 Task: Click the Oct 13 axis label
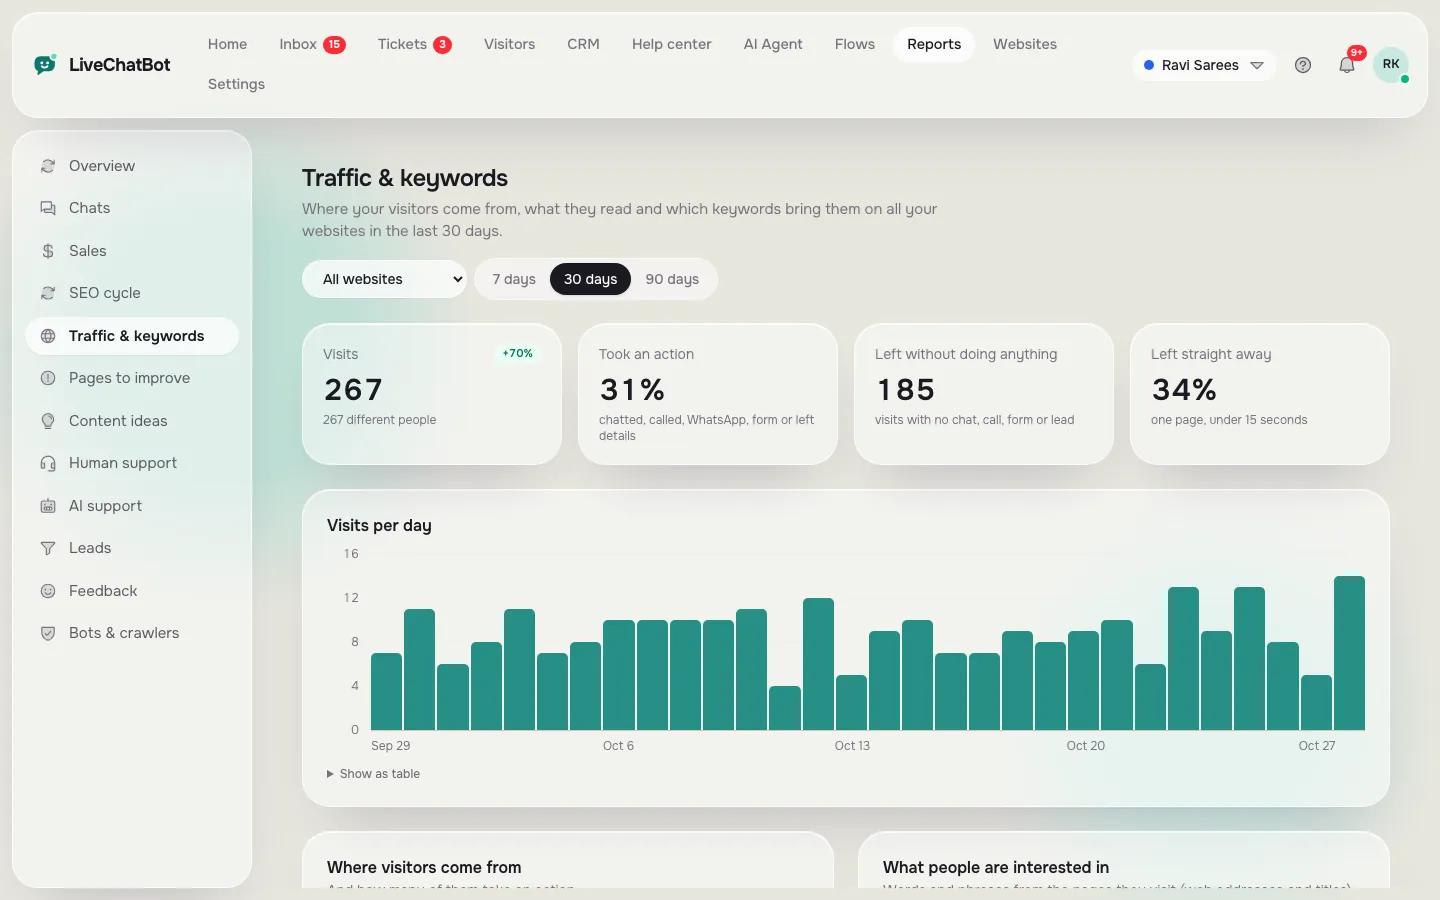[x=852, y=746]
